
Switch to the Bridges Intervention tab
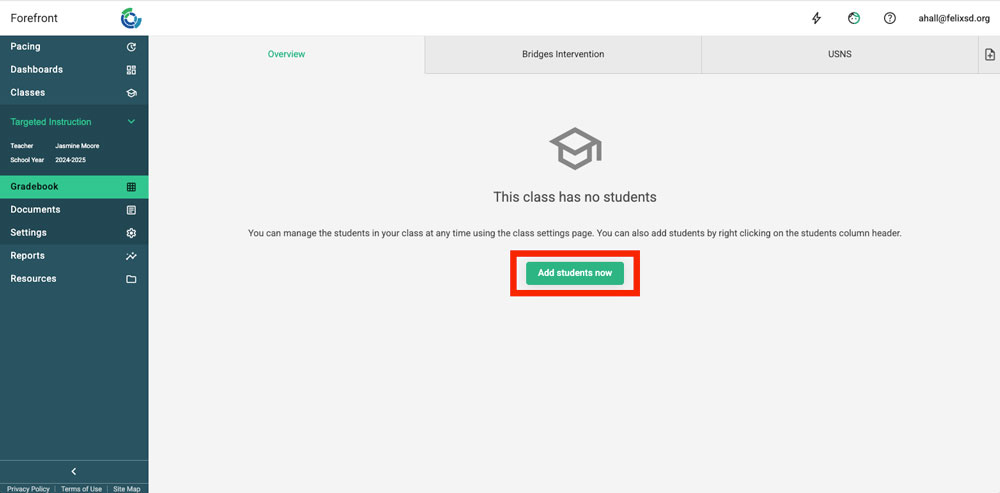coord(563,54)
